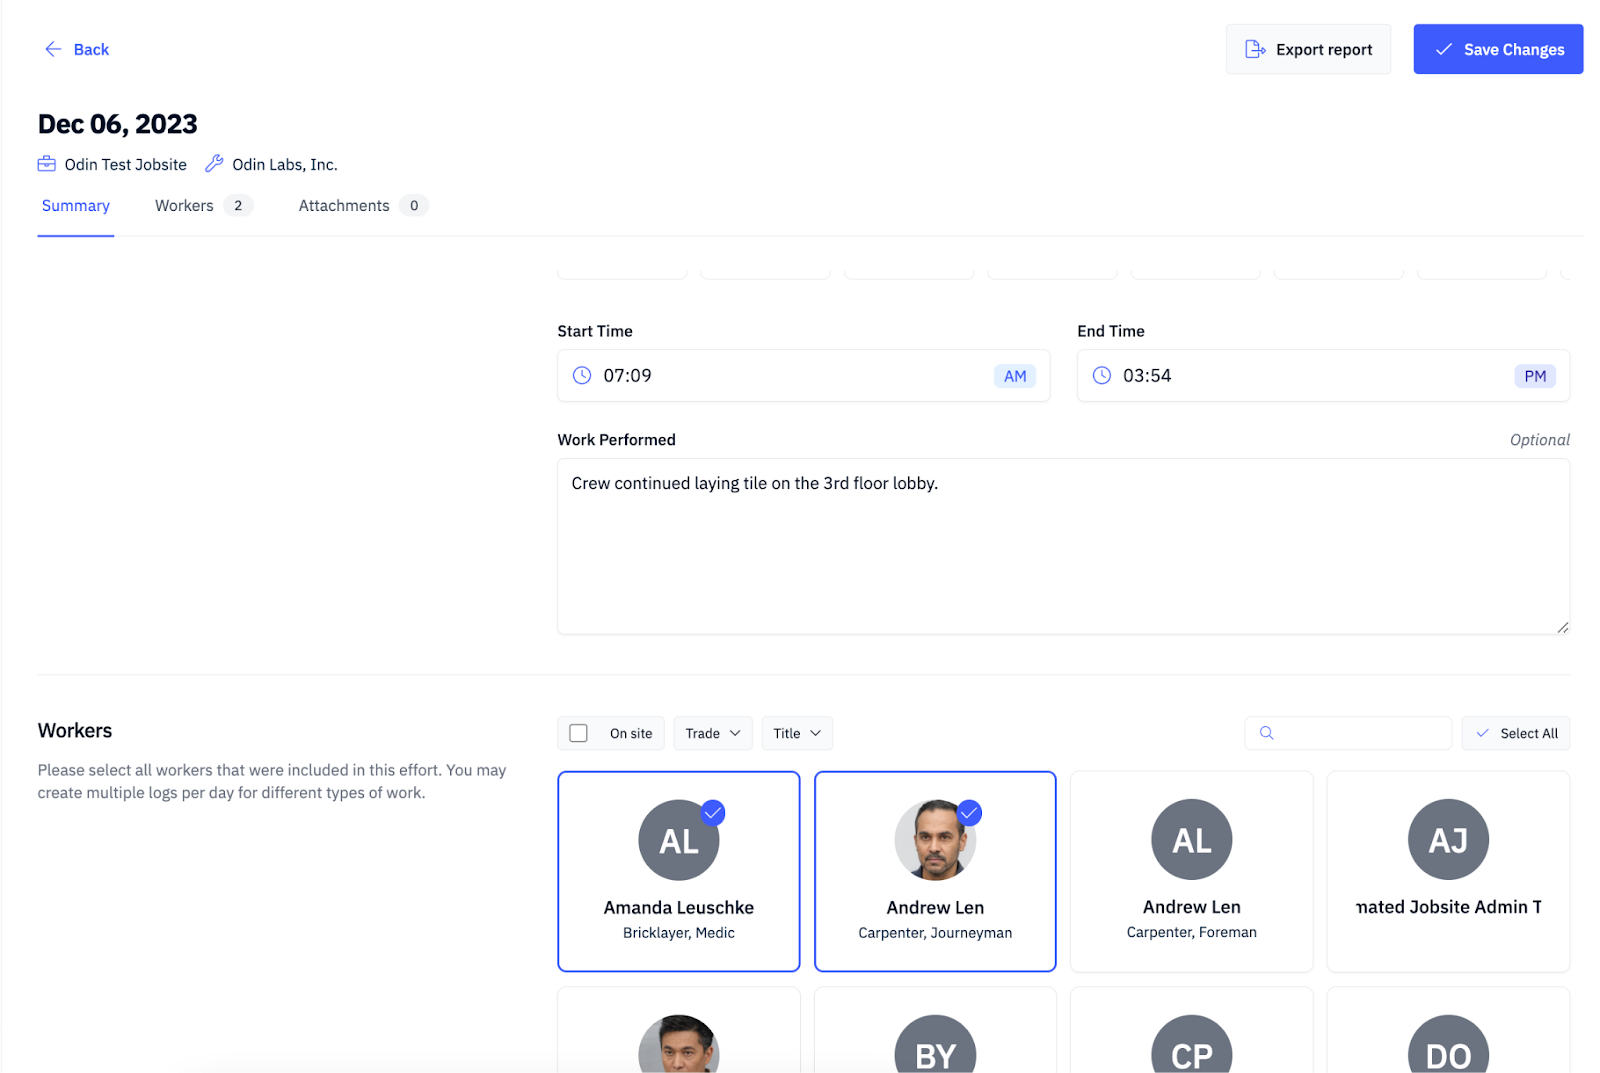
Task: Click the AL avatar of Andrew Len Foreman
Action: coord(1192,840)
